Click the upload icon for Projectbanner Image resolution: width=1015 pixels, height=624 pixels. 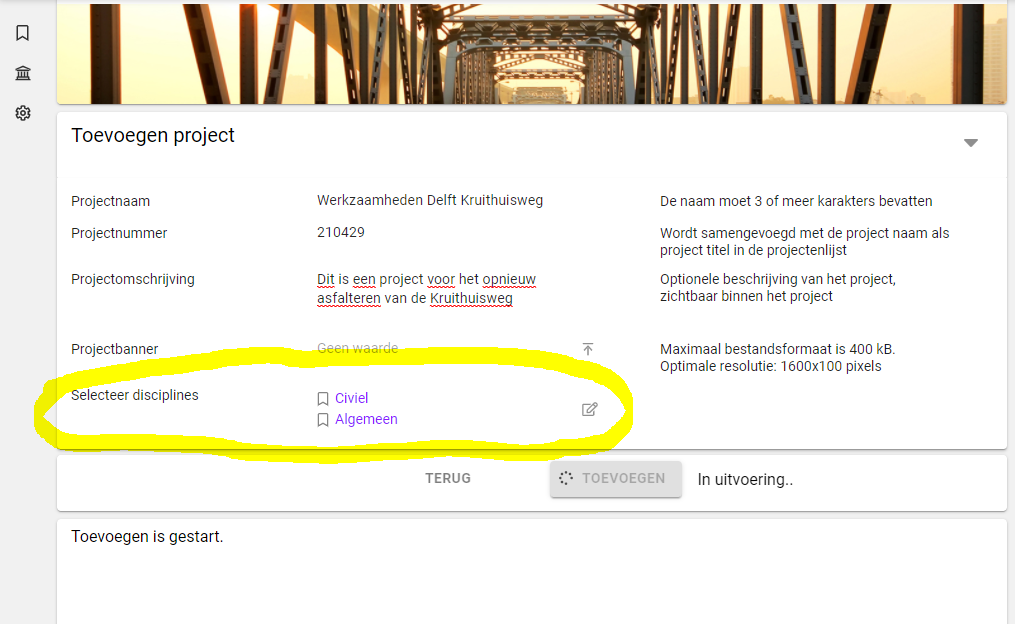click(588, 349)
